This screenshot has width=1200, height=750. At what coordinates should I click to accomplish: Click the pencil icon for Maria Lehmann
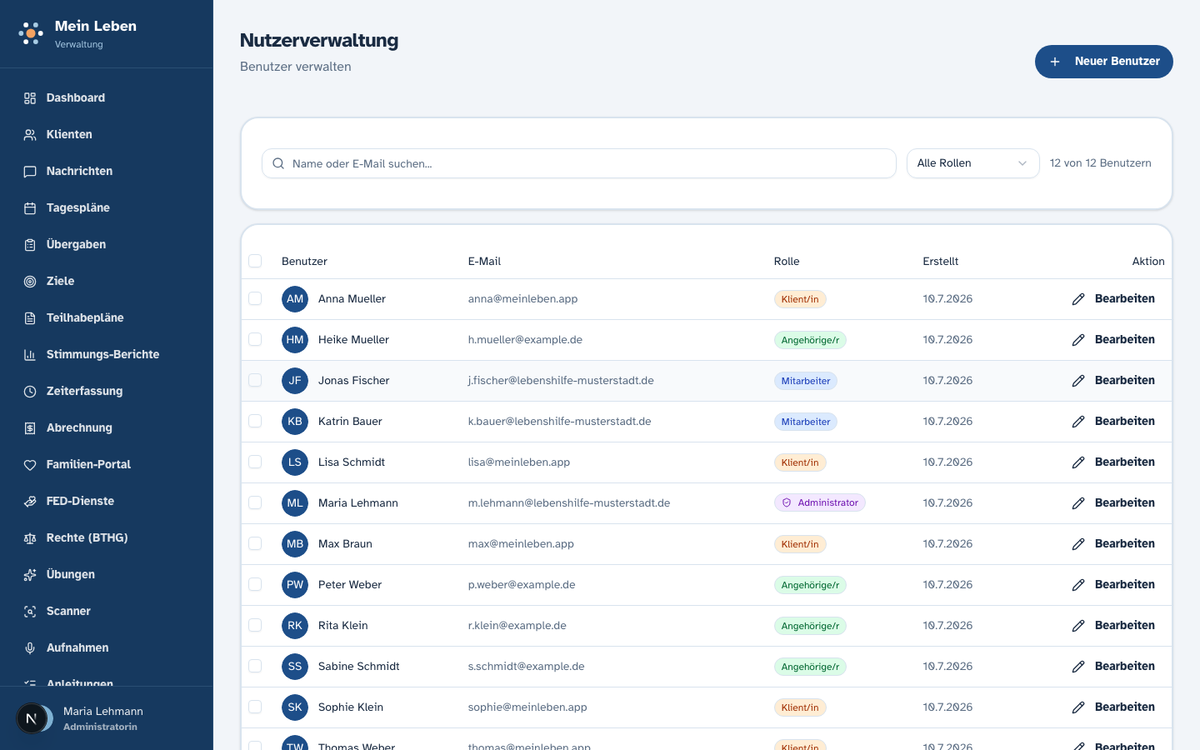tap(1078, 503)
